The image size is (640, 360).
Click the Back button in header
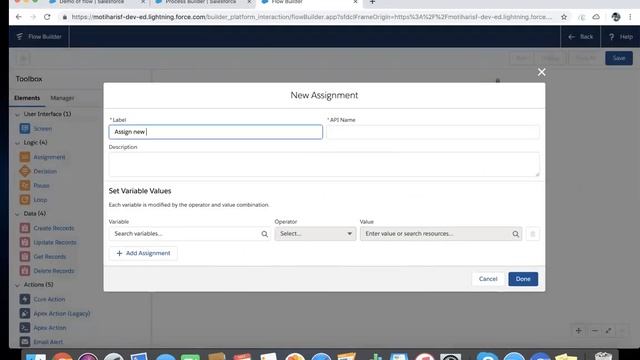581,37
